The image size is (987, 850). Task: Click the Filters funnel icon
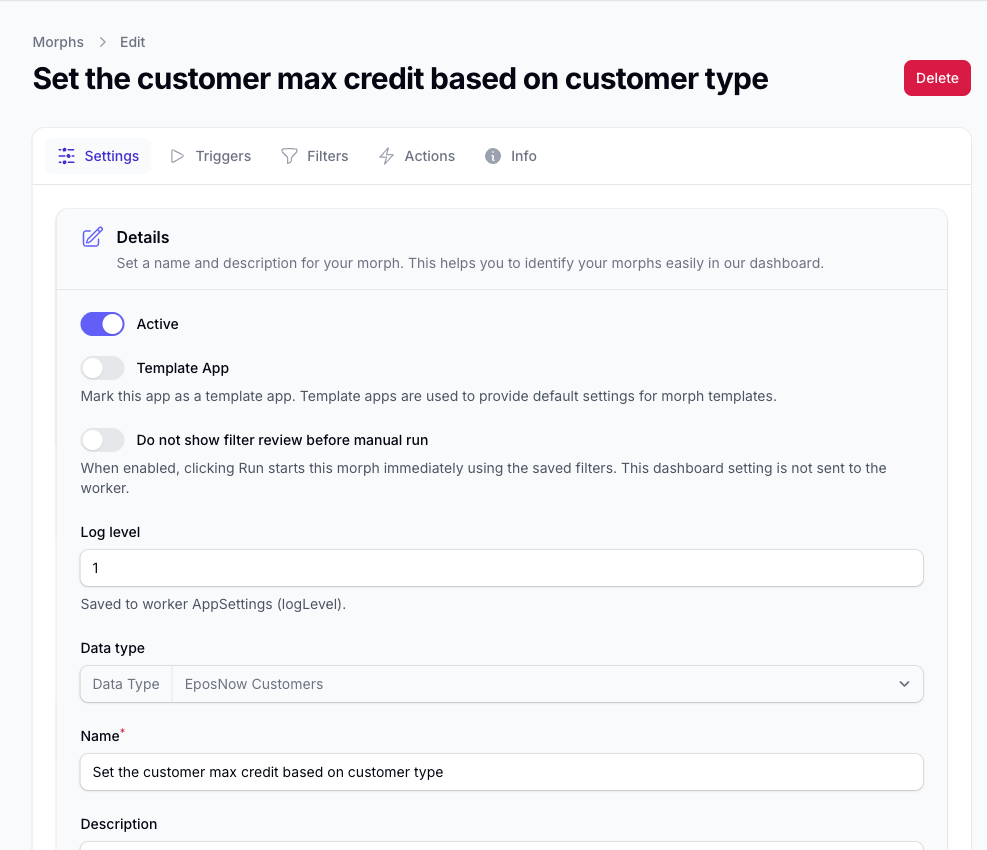pyautogui.click(x=289, y=156)
